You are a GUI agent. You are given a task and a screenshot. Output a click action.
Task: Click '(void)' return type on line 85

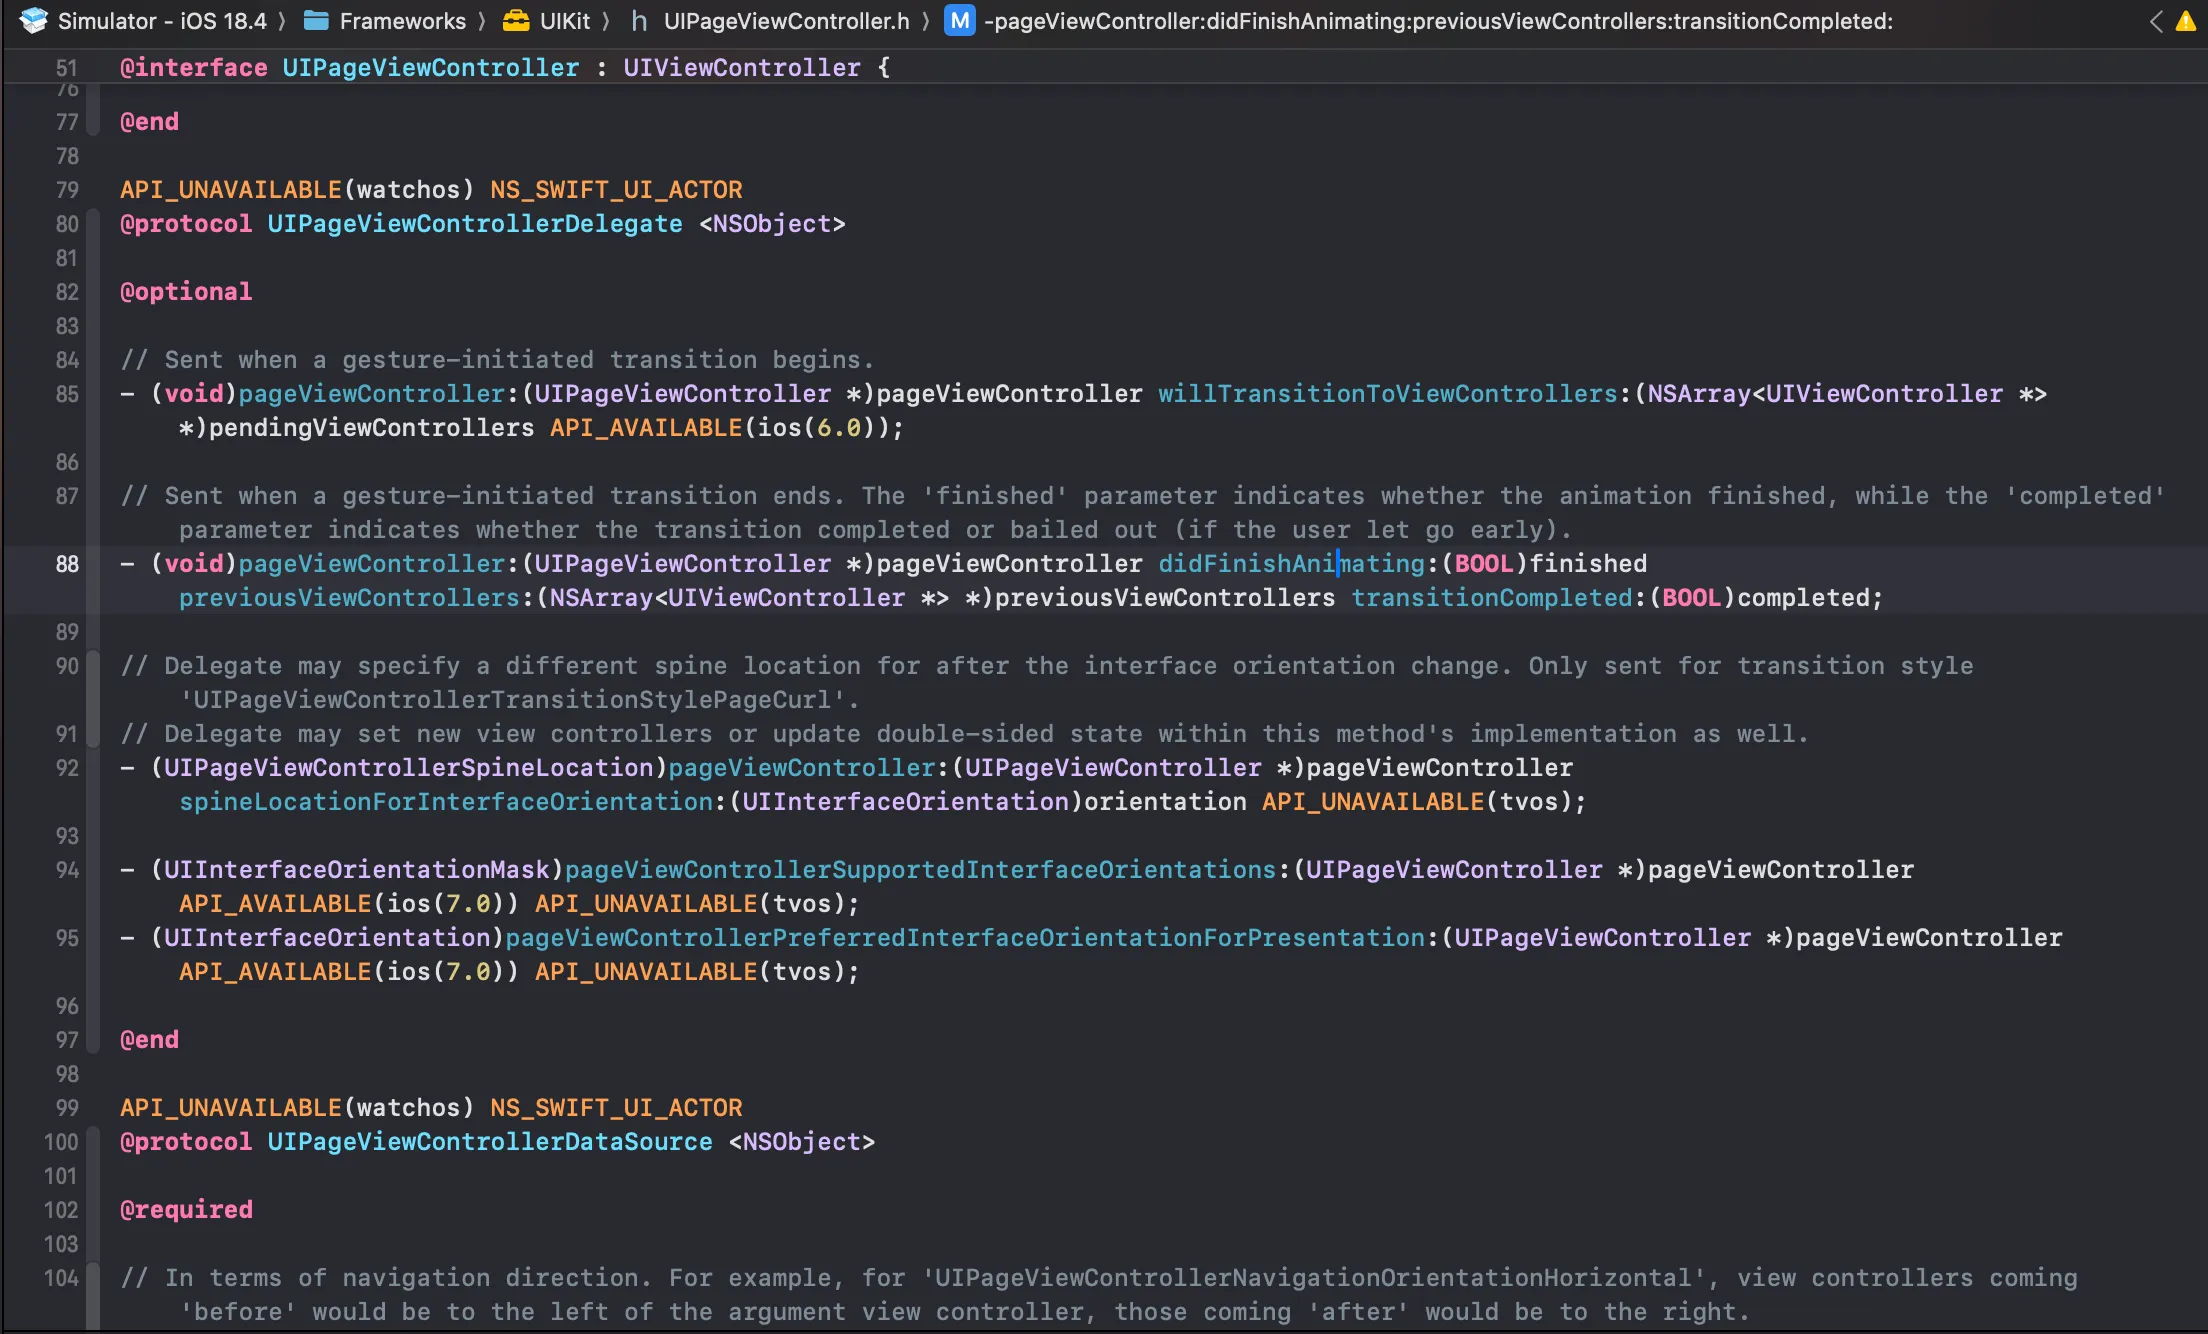pos(194,394)
